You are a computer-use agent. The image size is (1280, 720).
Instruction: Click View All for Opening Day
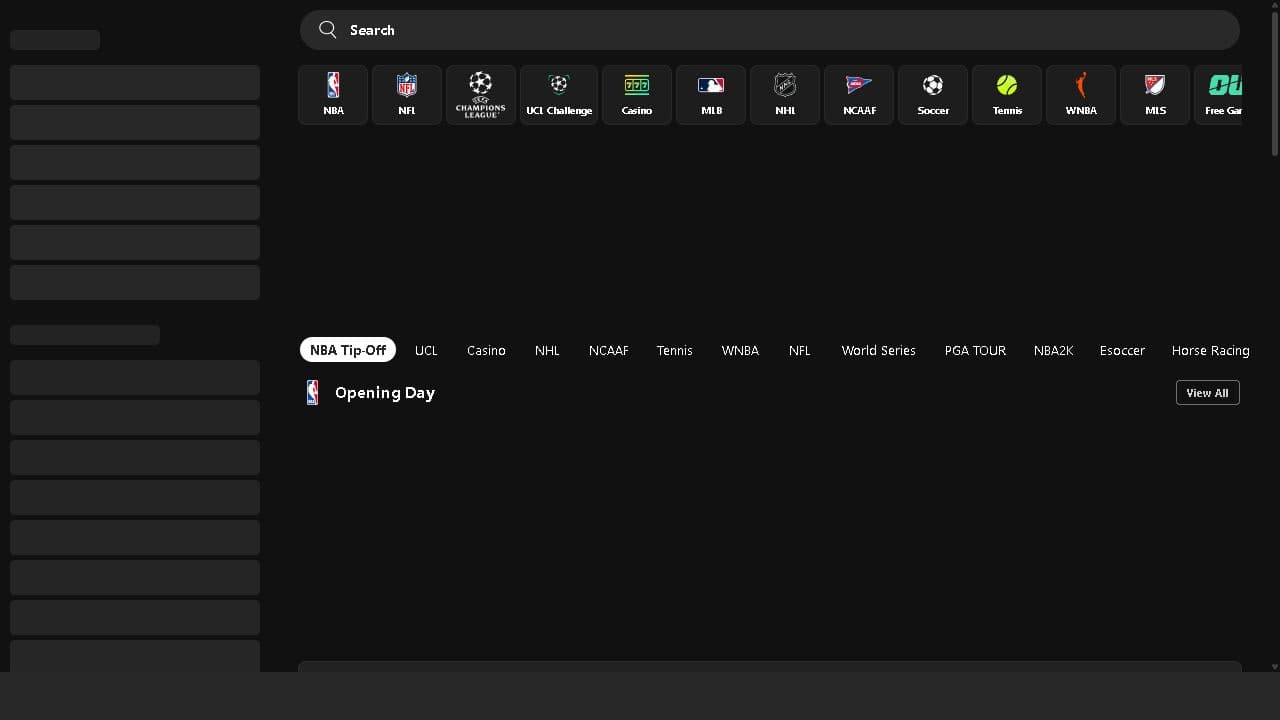pyautogui.click(x=1208, y=393)
